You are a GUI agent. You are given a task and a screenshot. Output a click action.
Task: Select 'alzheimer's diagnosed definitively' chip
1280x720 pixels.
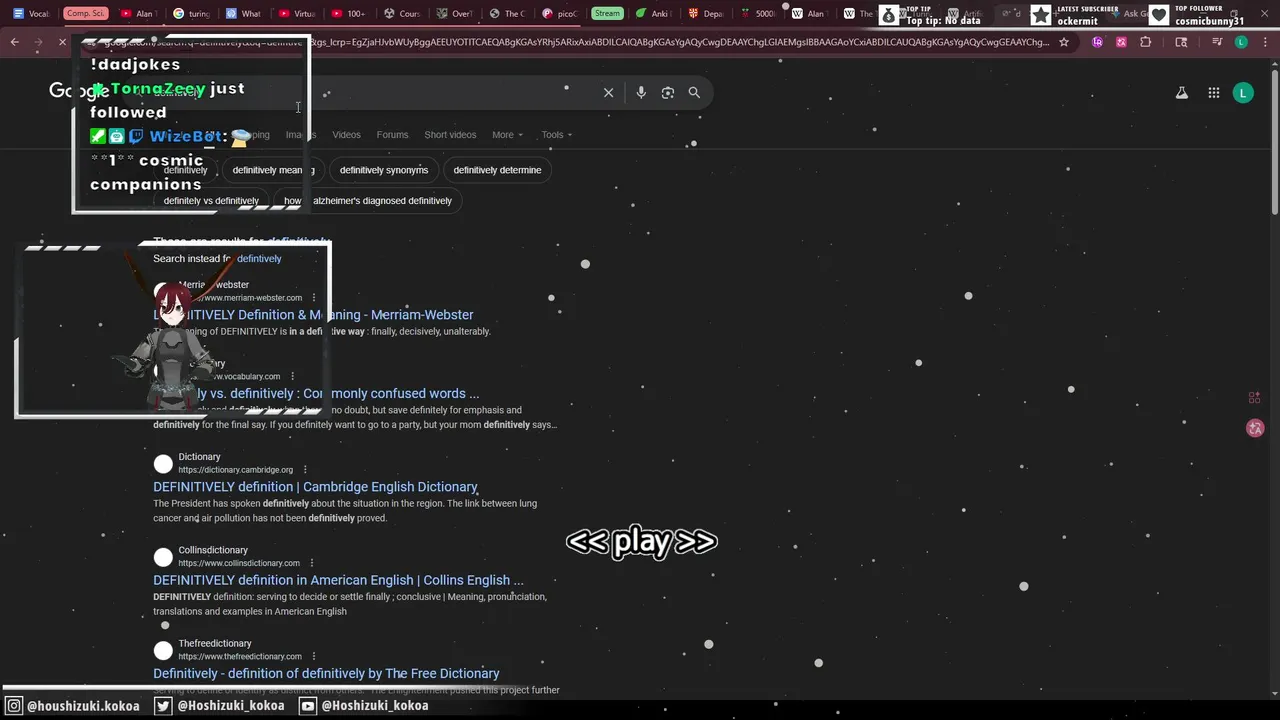click(x=368, y=201)
